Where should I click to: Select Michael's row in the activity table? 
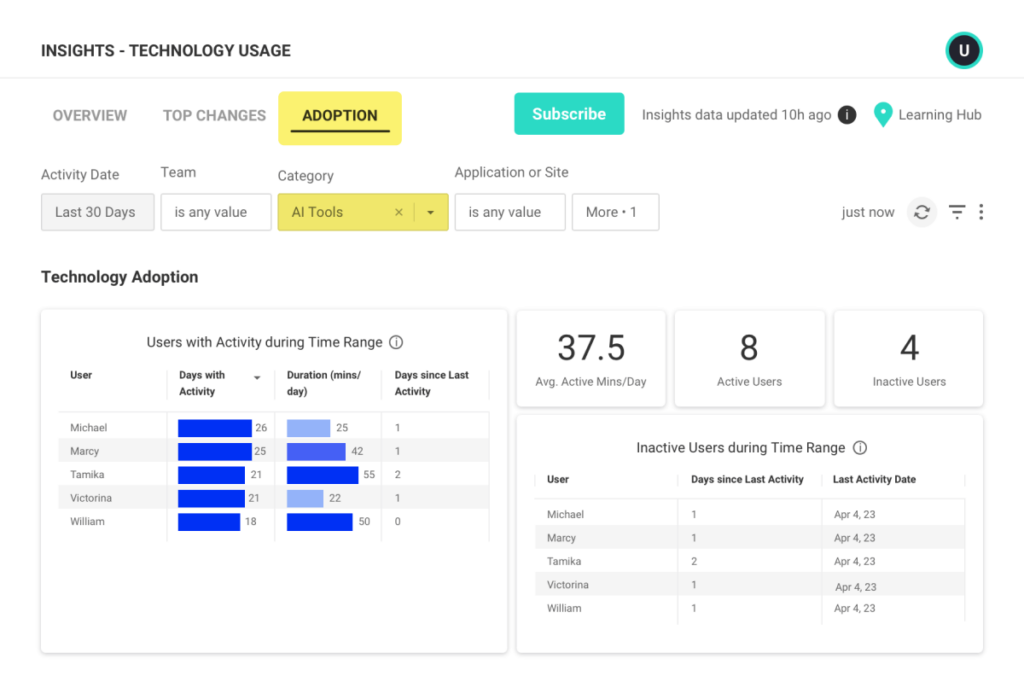(x=112, y=427)
